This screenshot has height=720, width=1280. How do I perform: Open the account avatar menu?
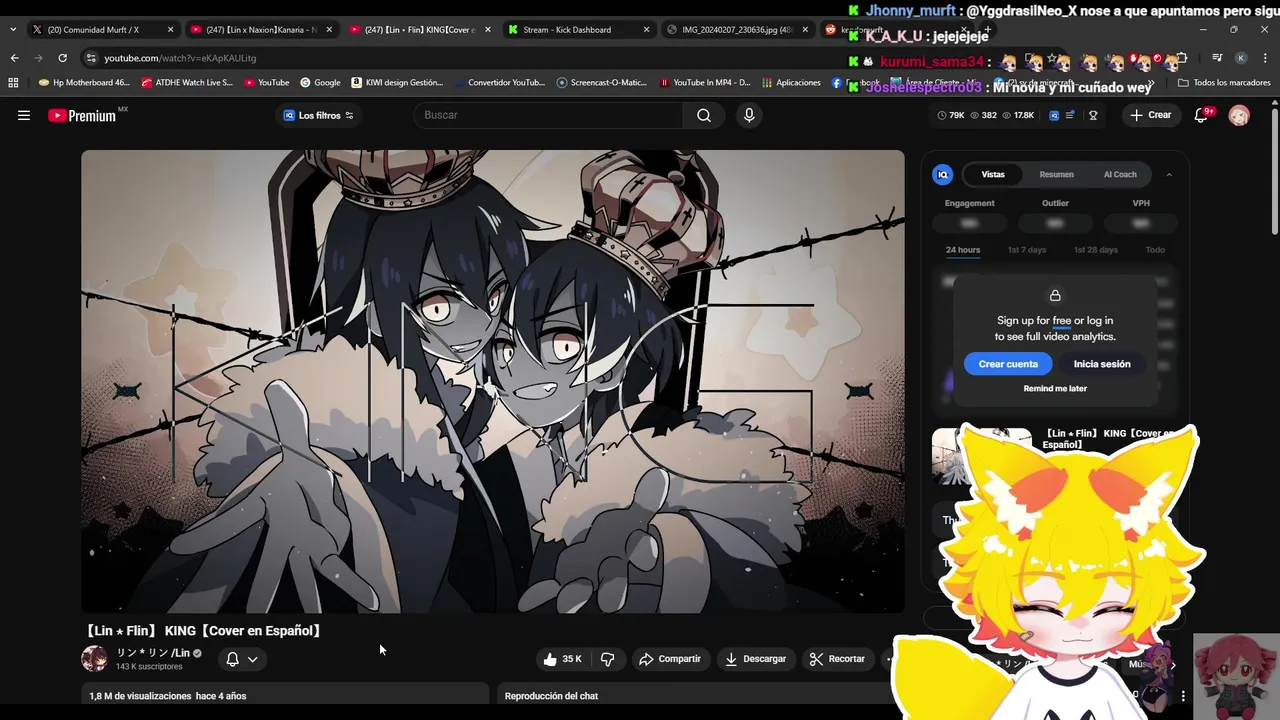click(x=1239, y=115)
